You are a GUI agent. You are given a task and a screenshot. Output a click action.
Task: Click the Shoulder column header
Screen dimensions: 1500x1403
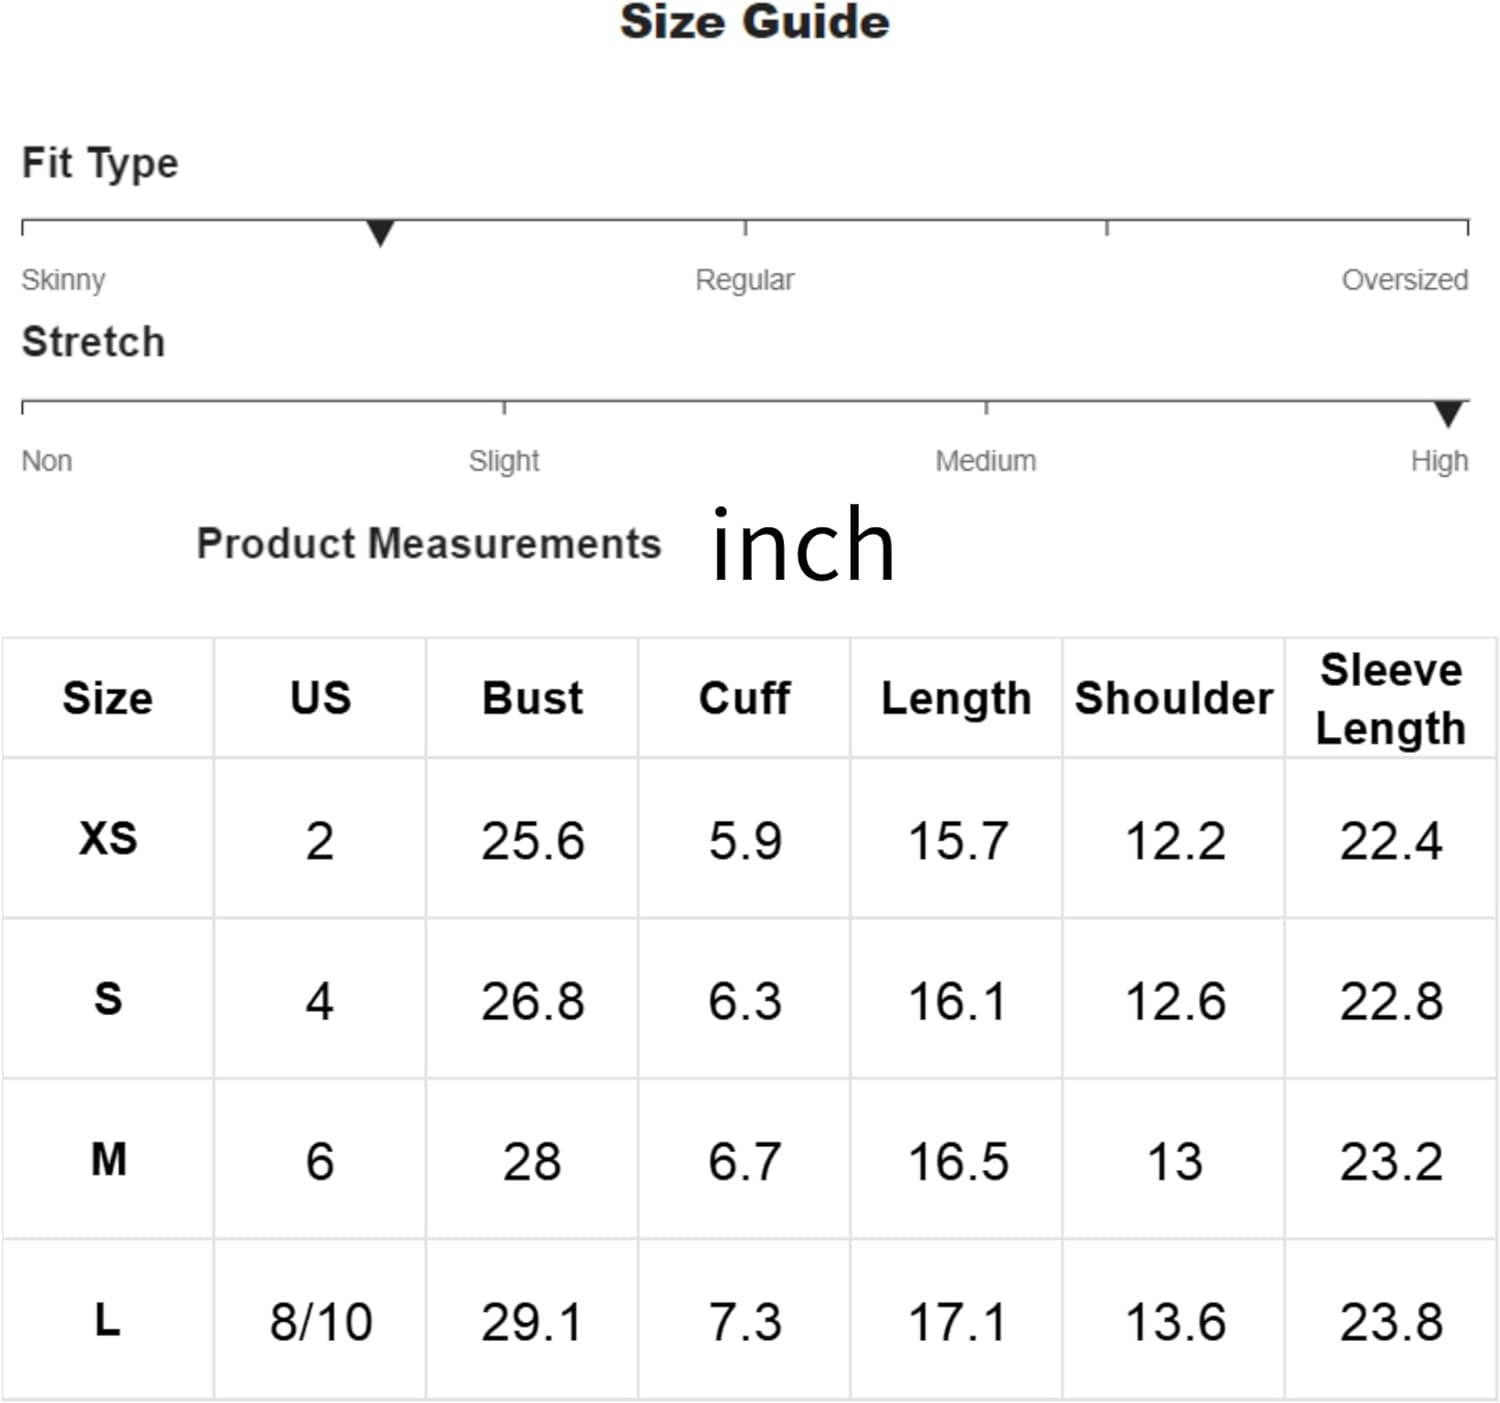tap(1174, 698)
